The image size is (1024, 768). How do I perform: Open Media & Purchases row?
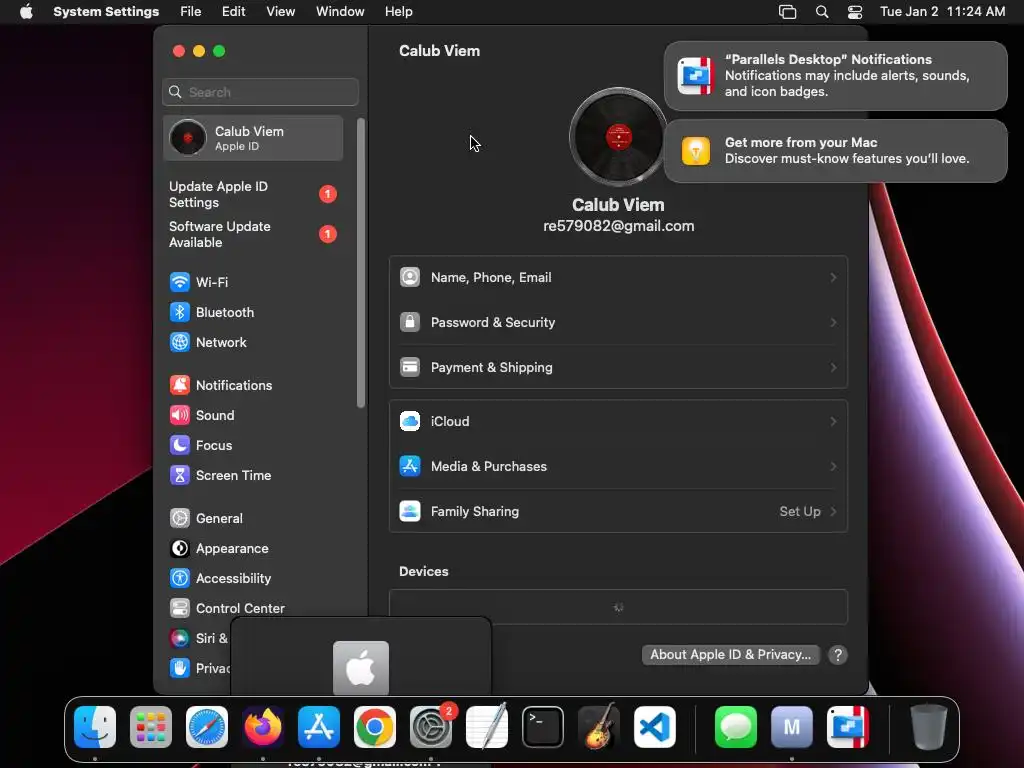(618, 466)
